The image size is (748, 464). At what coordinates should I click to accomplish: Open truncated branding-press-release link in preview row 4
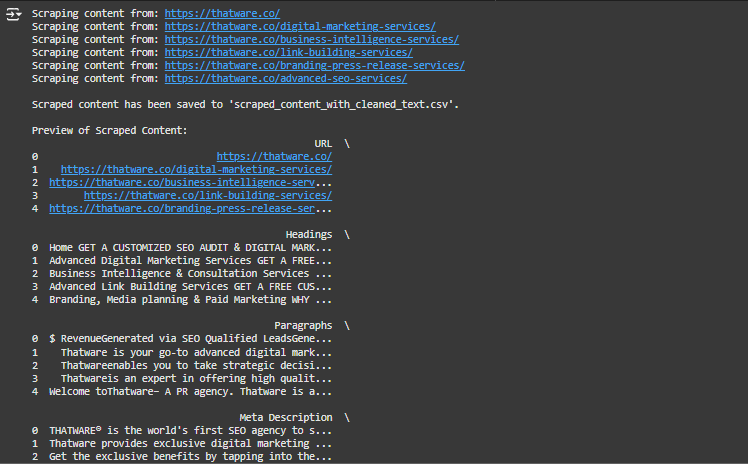(182, 208)
